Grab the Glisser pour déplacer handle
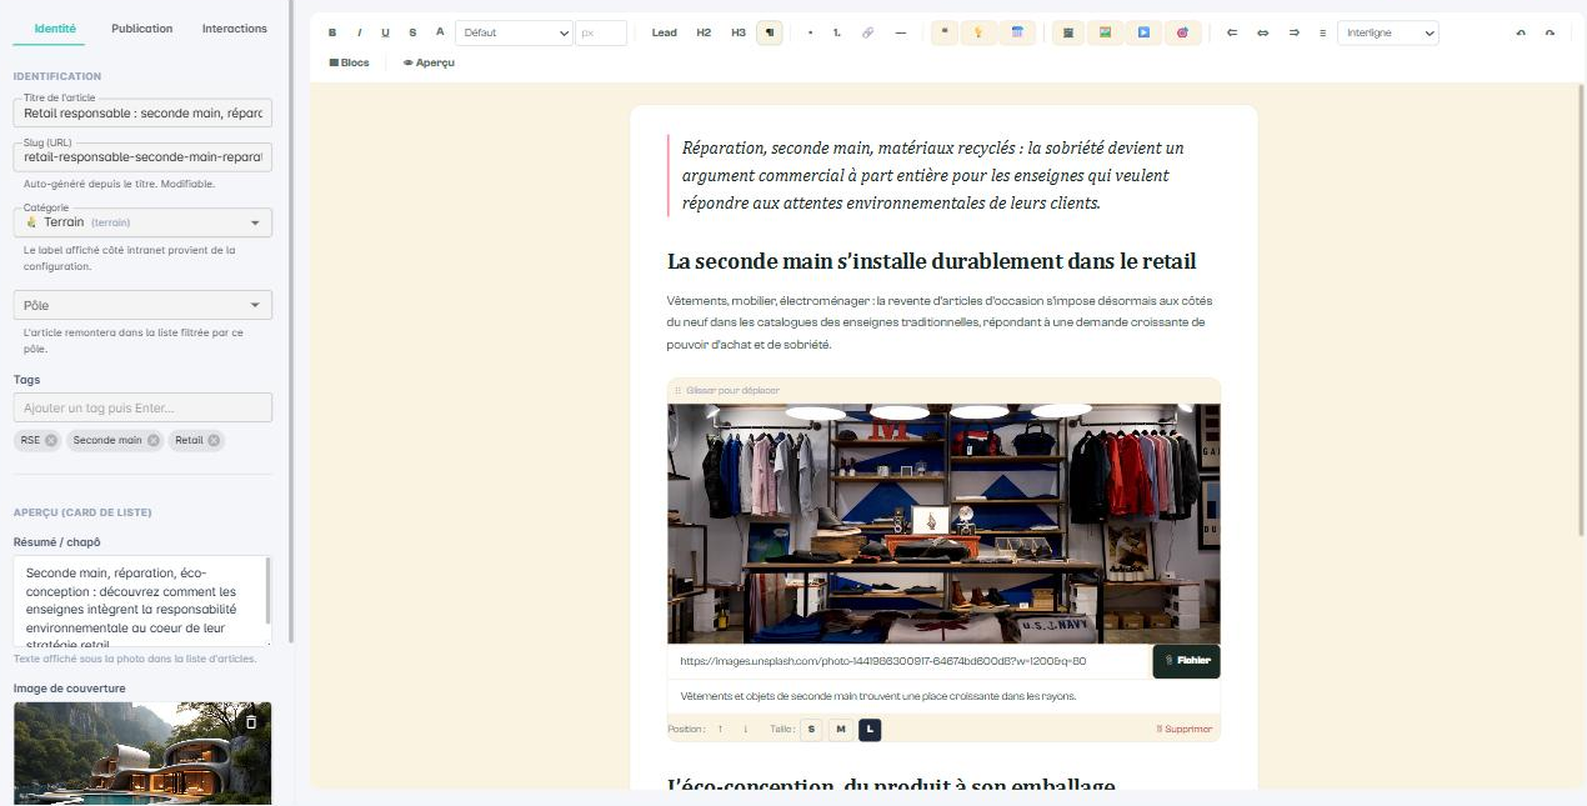This screenshot has height=806, width=1587. (x=728, y=390)
